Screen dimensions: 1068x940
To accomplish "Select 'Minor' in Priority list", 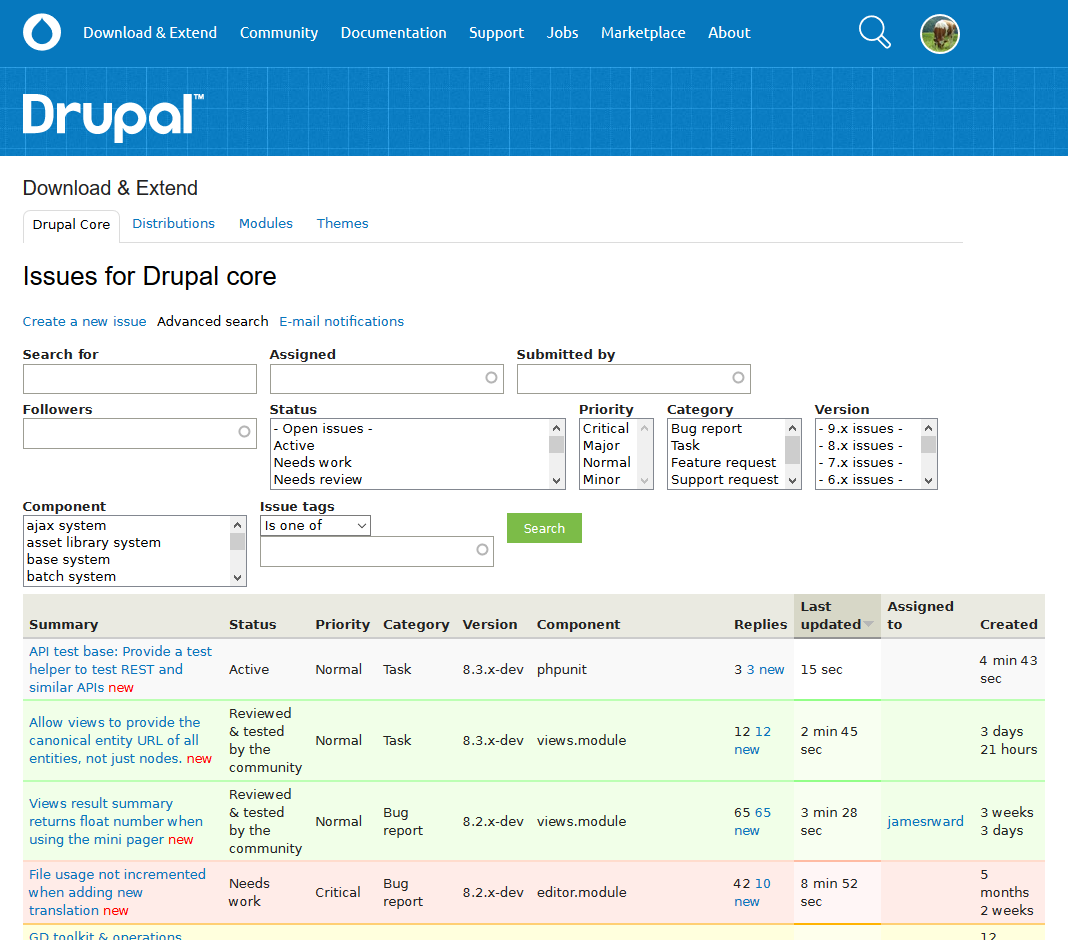I will click(608, 480).
